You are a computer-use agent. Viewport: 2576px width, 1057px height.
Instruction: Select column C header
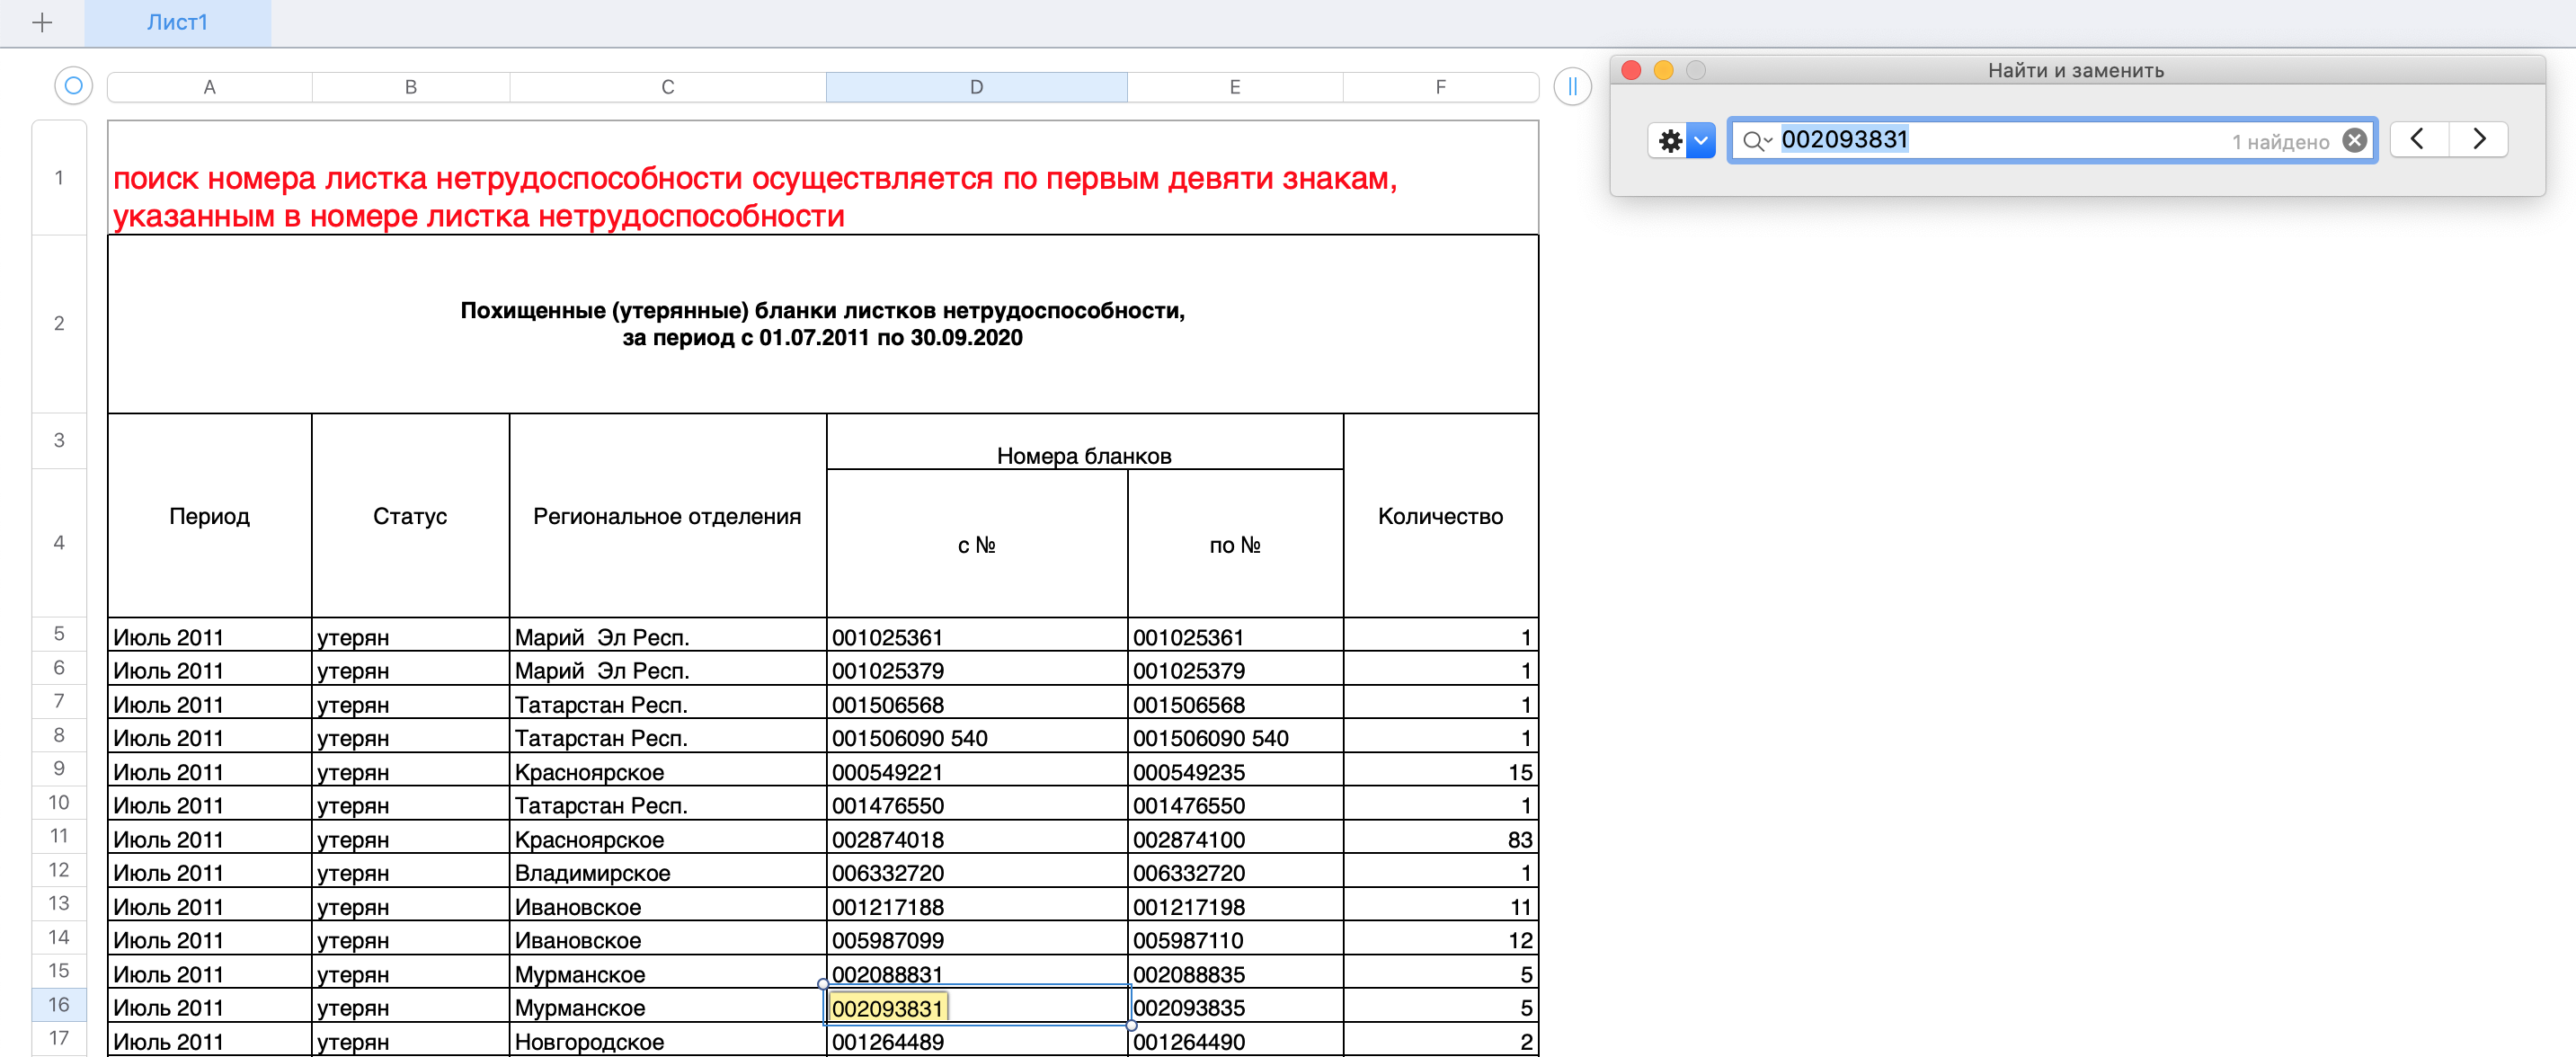[668, 87]
